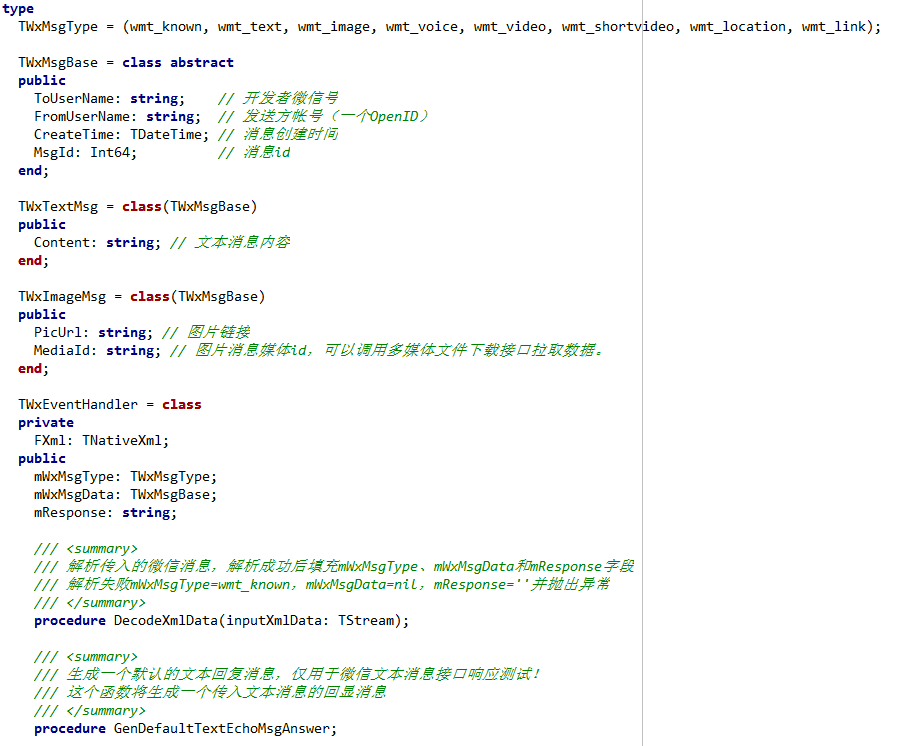Click the 图片链接 comment

pyautogui.click(x=206, y=333)
